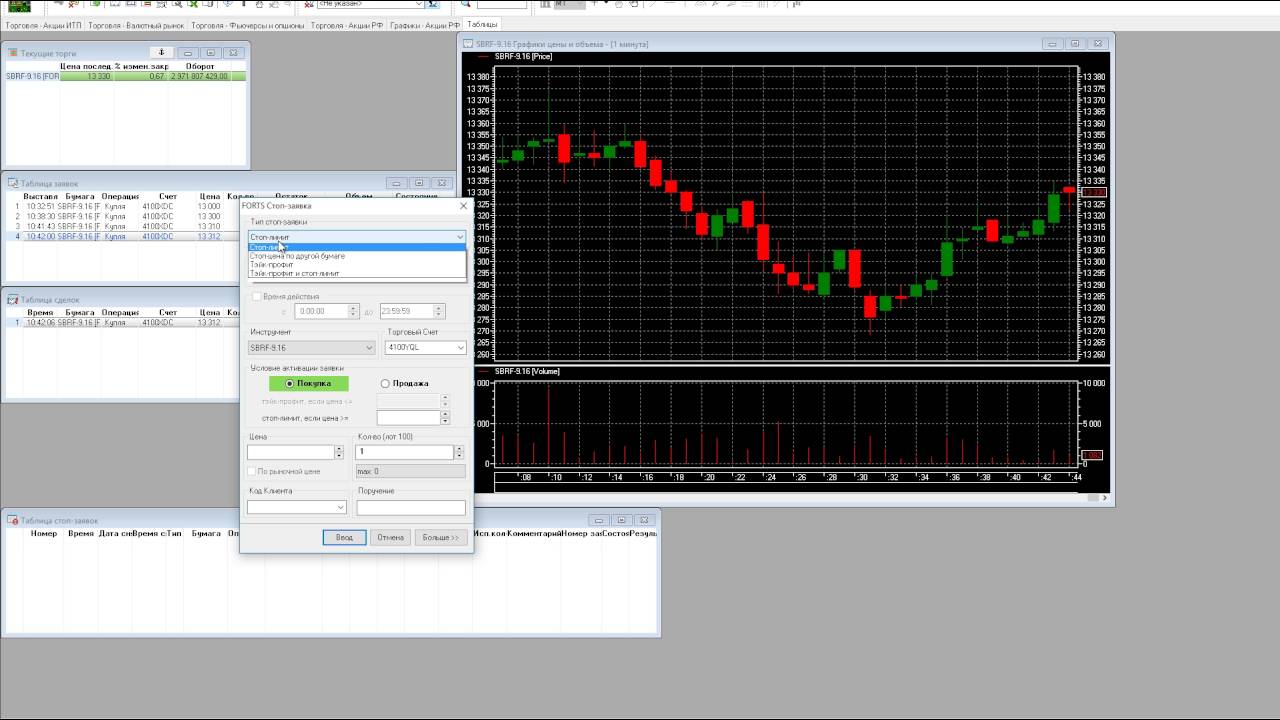Switch to Торговля - Фьючерсы и опционы tab
The height and width of the screenshot is (720, 1280).
pyautogui.click(x=248, y=24)
